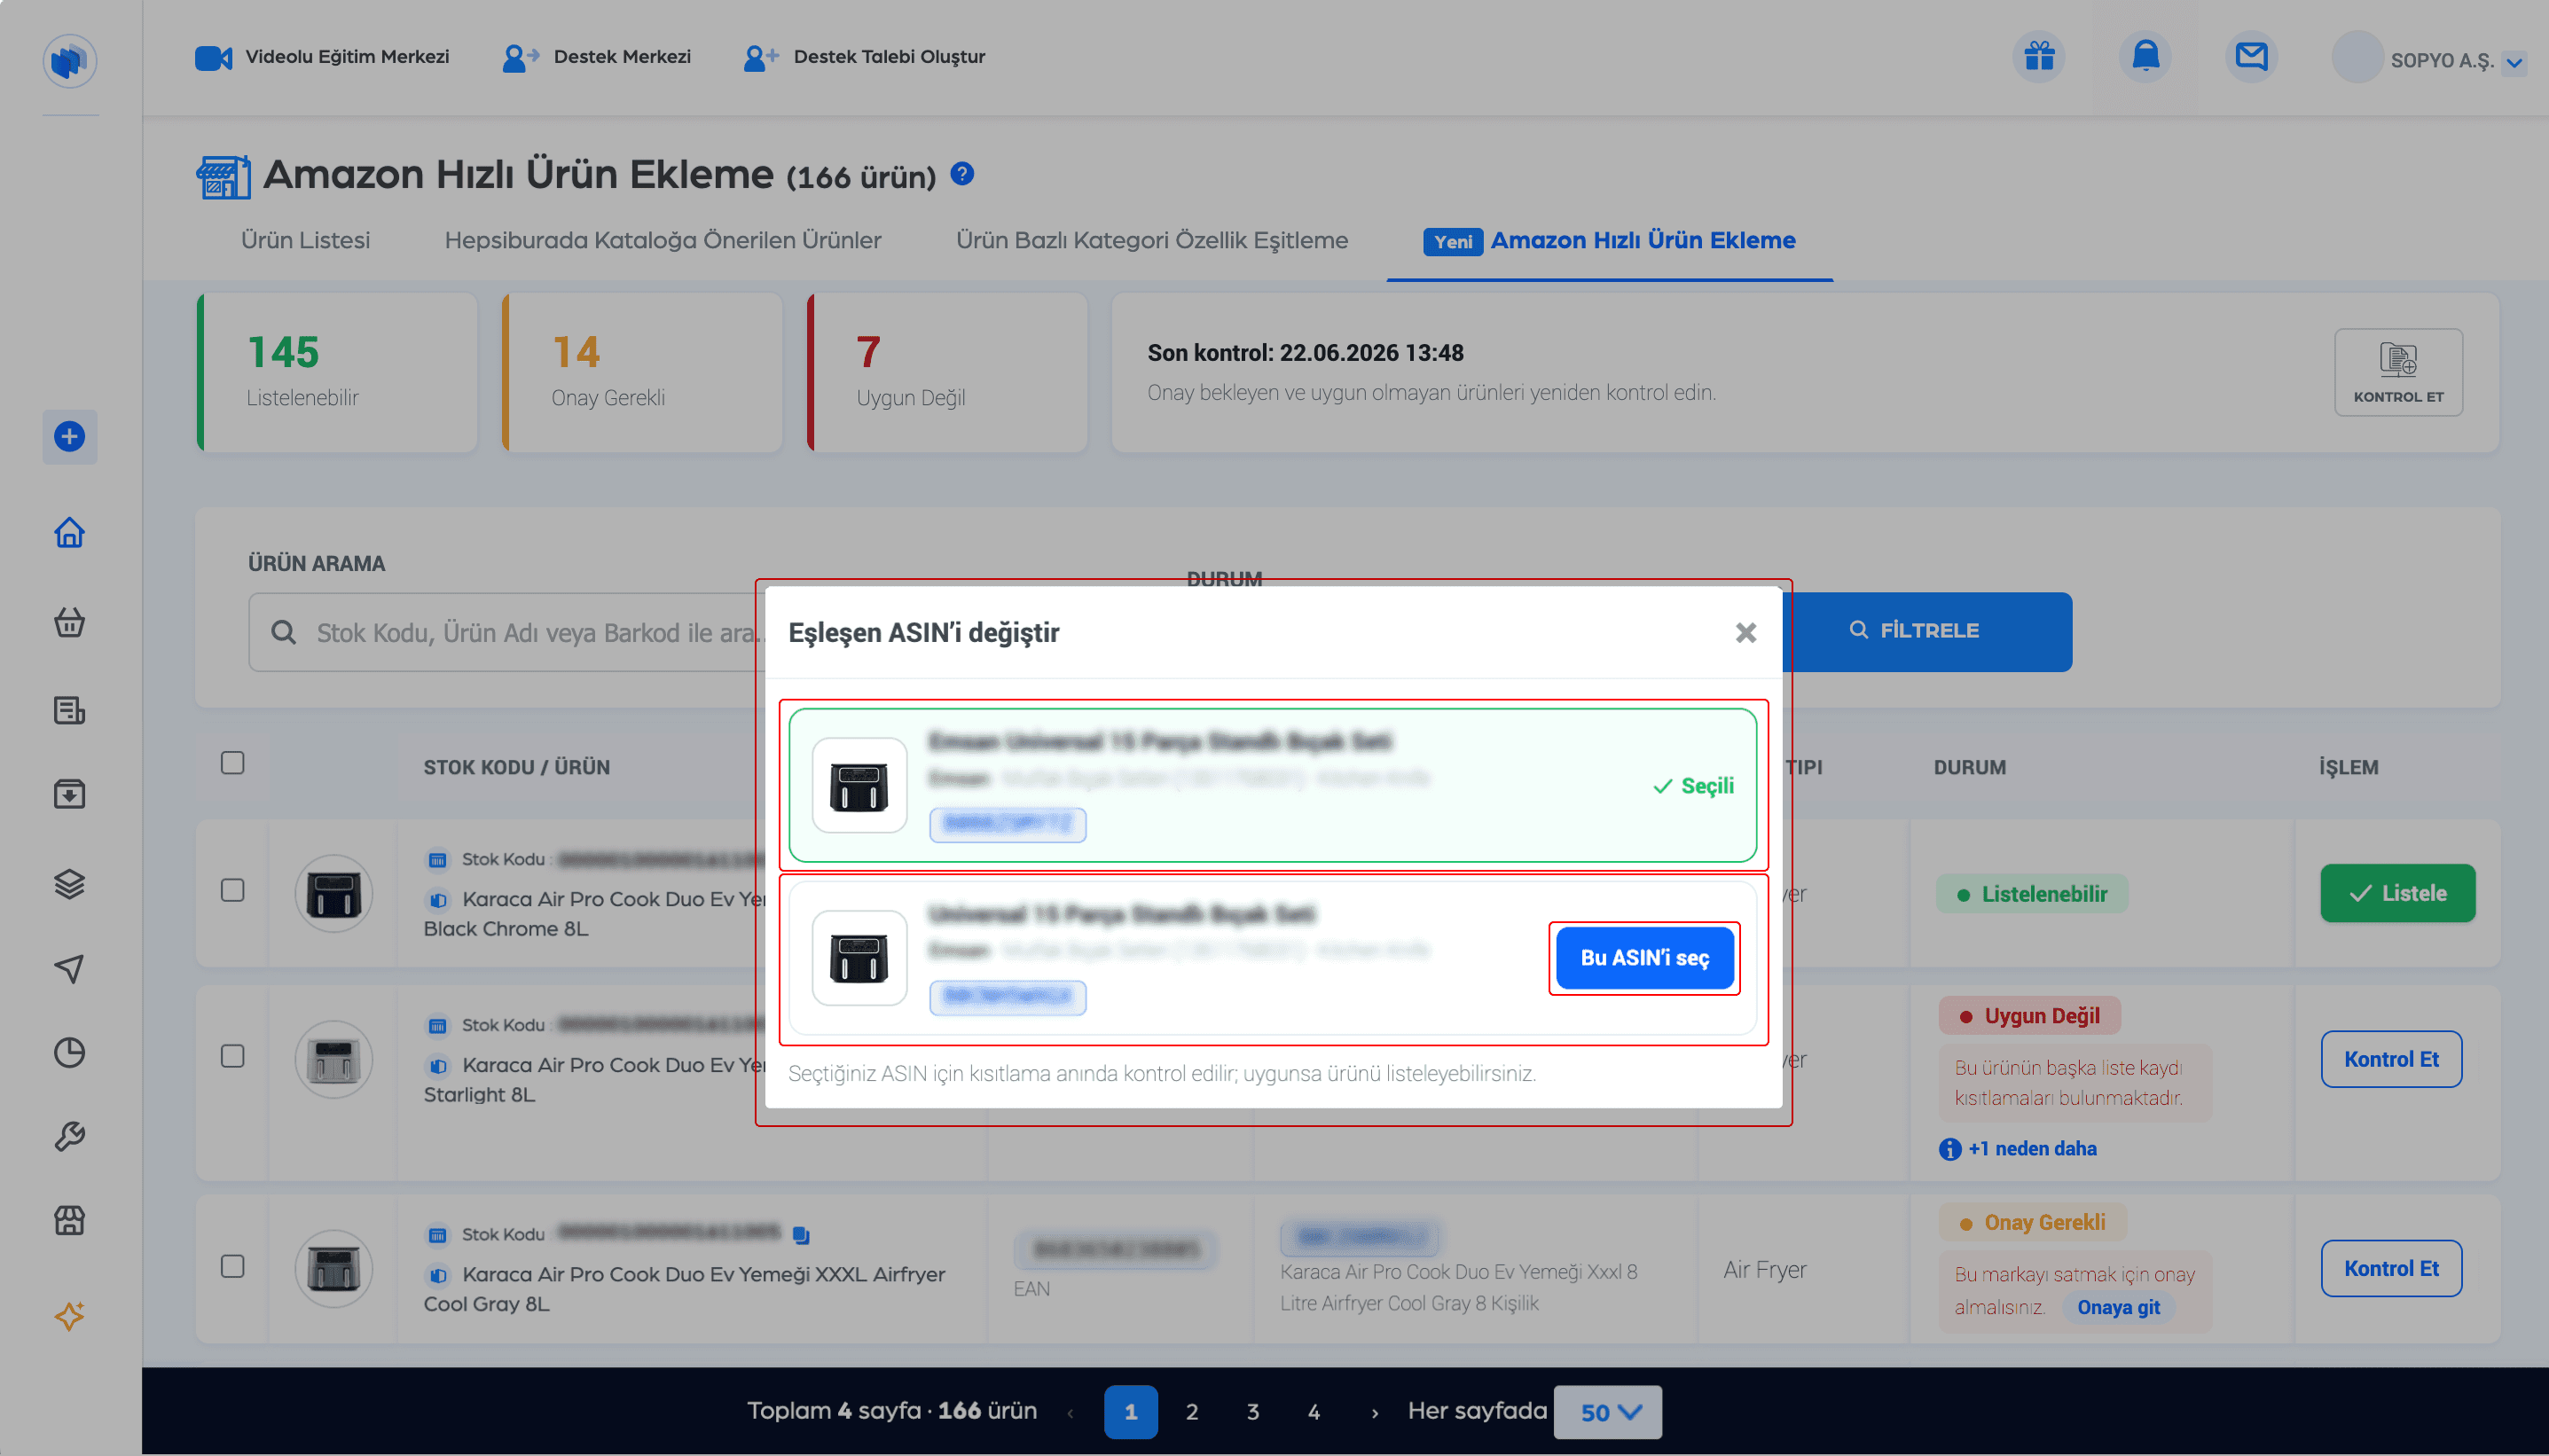Select page 1 in pagination
The image size is (2549, 1456).
click(1131, 1412)
